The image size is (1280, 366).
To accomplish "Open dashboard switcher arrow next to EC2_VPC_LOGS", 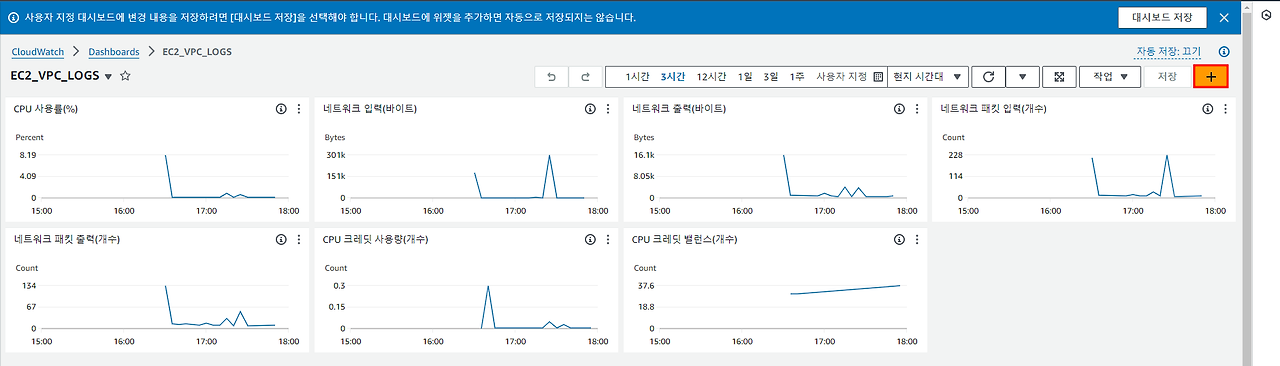I will (108, 77).
